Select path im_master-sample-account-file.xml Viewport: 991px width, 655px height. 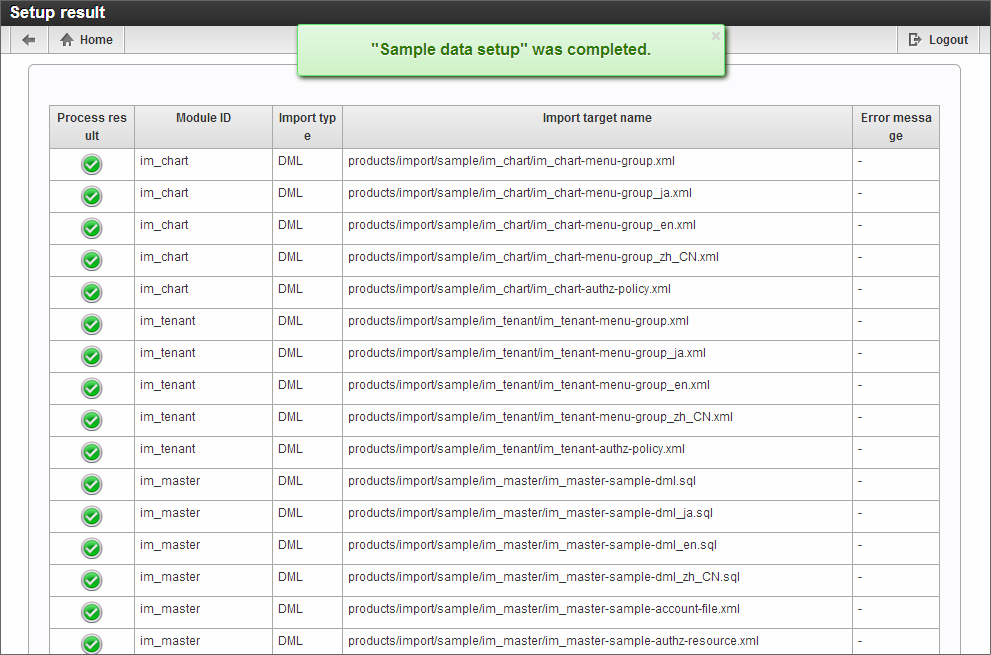tap(544, 609)
